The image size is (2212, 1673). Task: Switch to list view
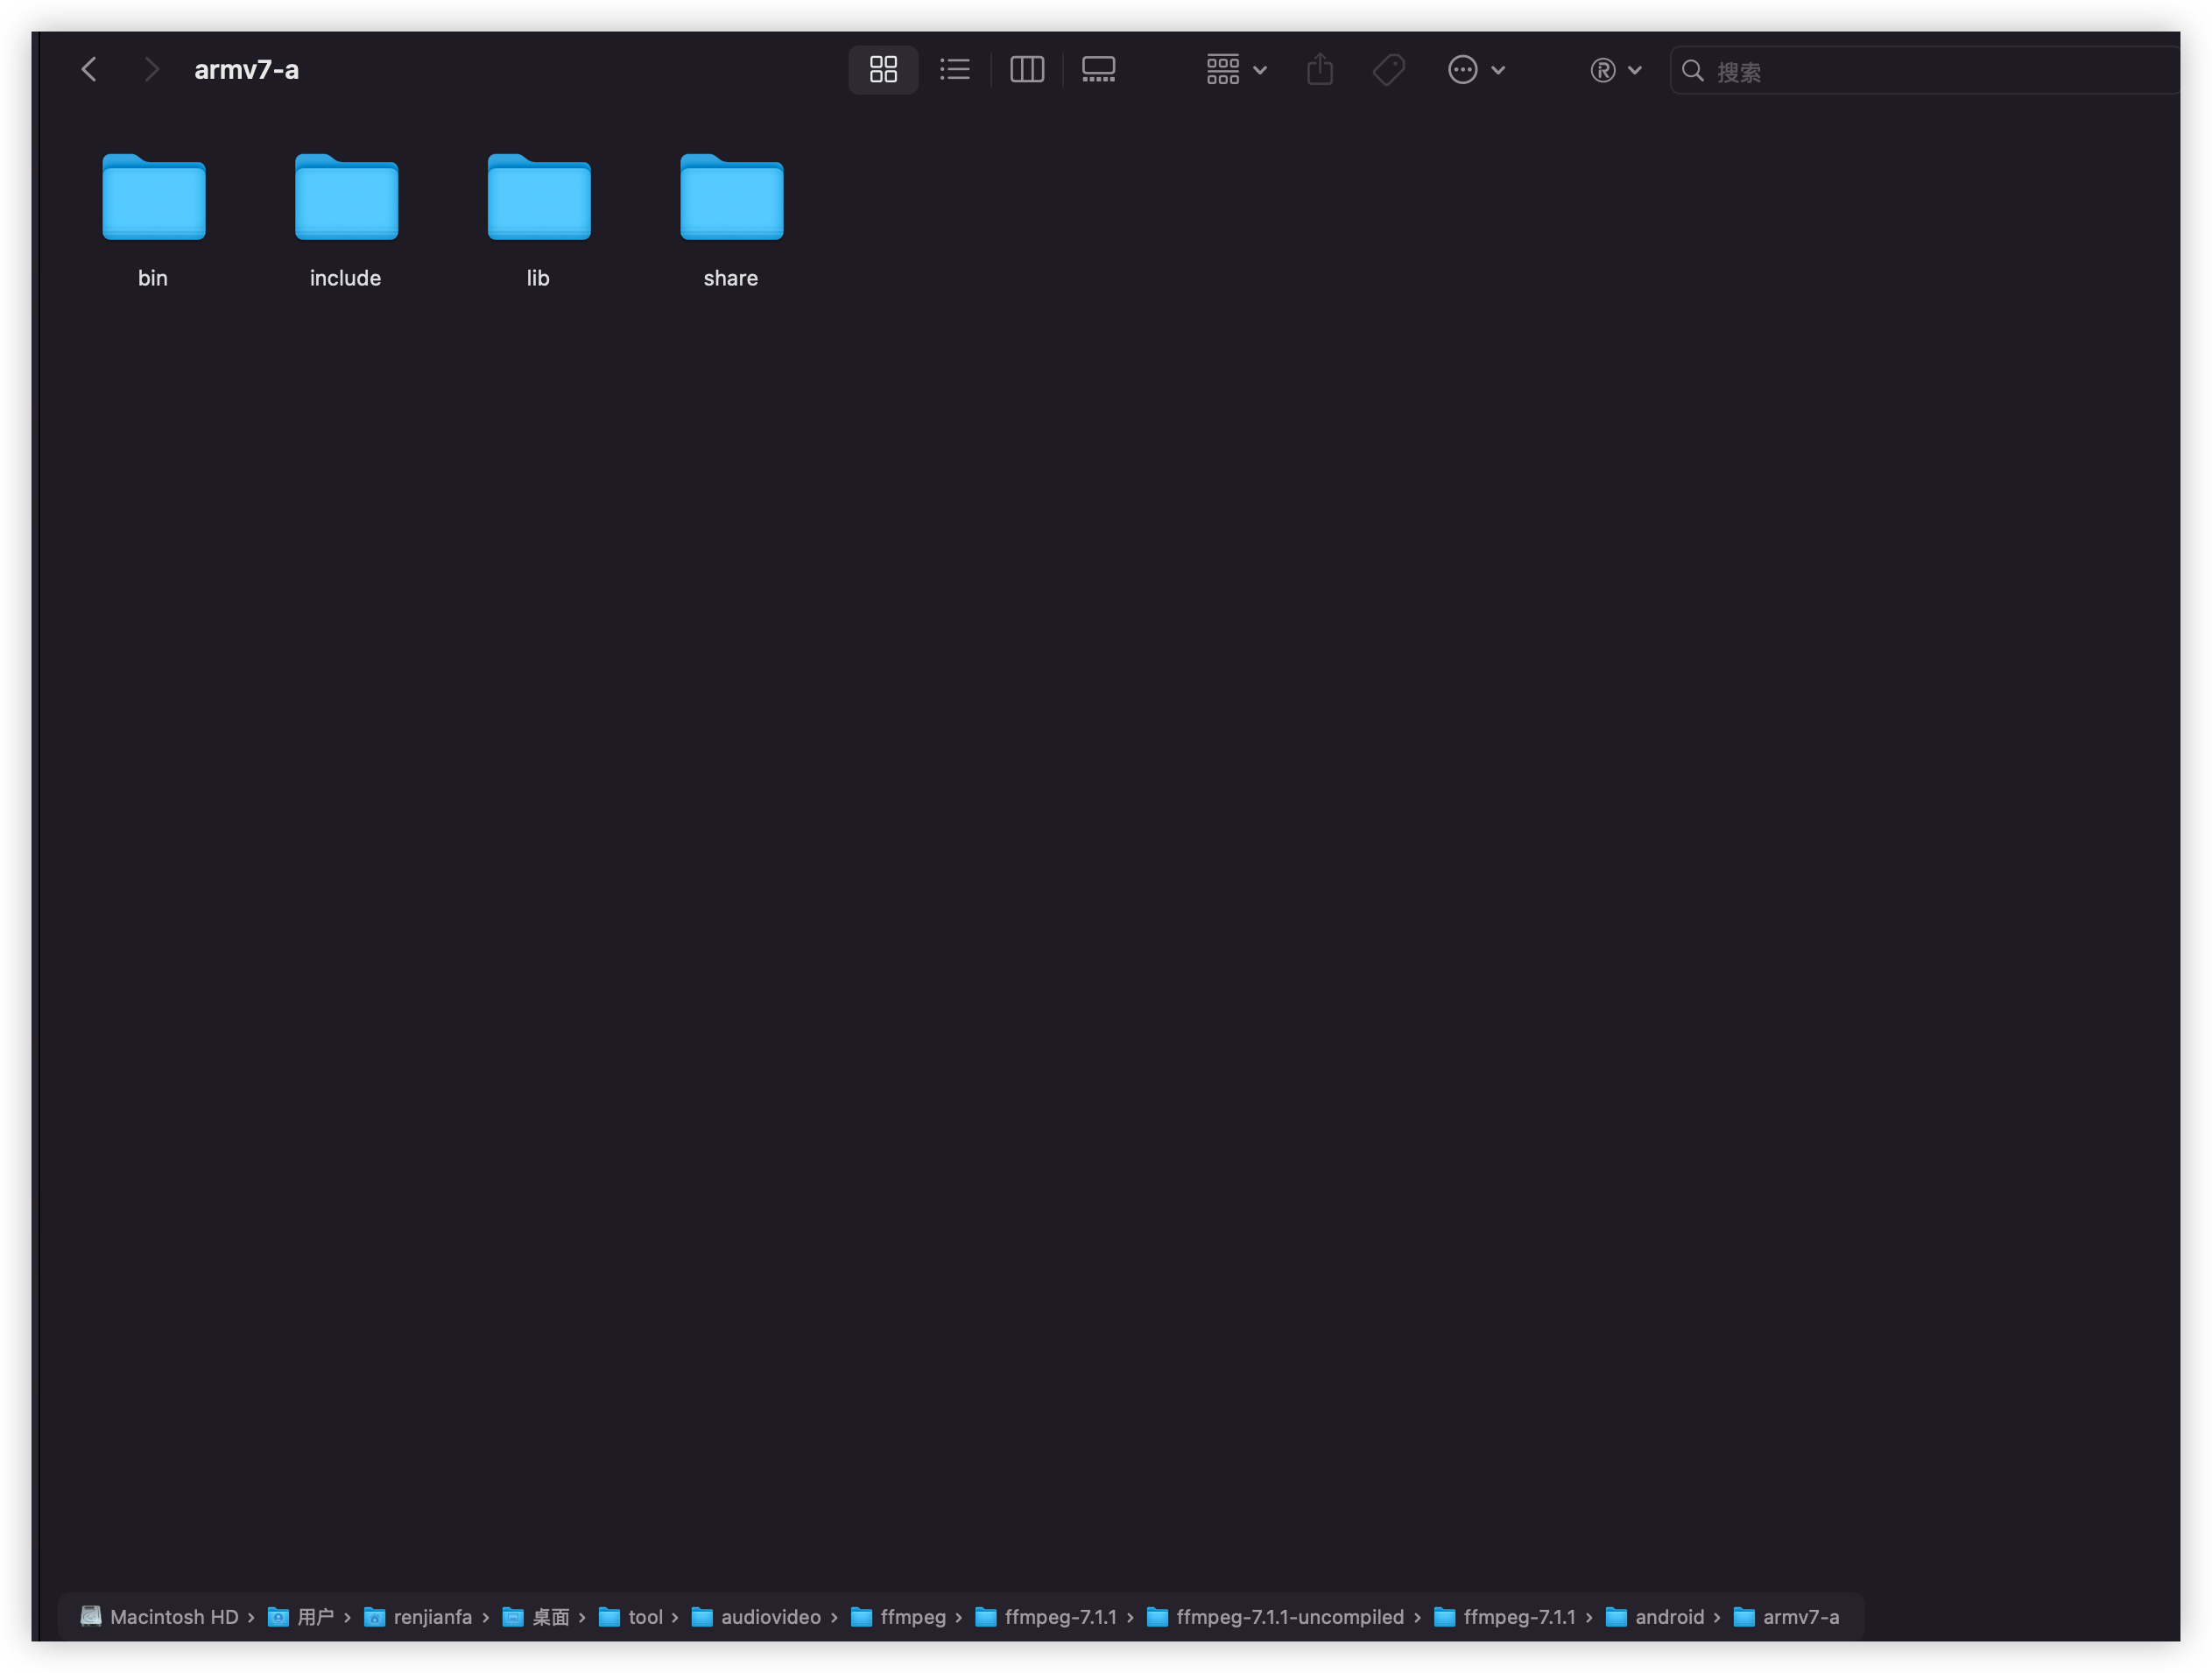click(x=955, y=70)
